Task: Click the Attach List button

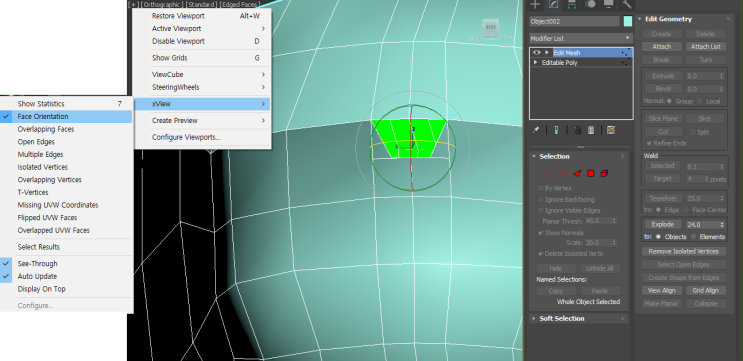Action: [x=706, y=46]
